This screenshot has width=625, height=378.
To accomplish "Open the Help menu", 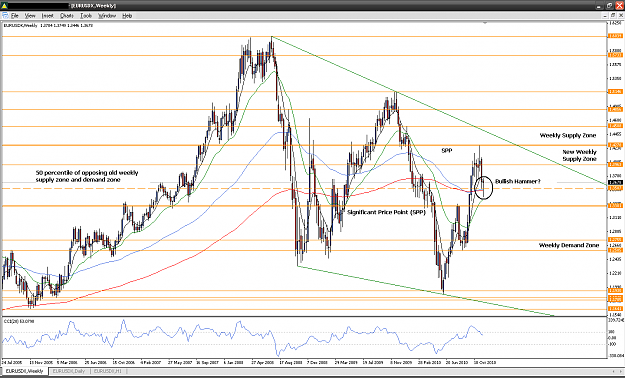I will pos(127,16).
